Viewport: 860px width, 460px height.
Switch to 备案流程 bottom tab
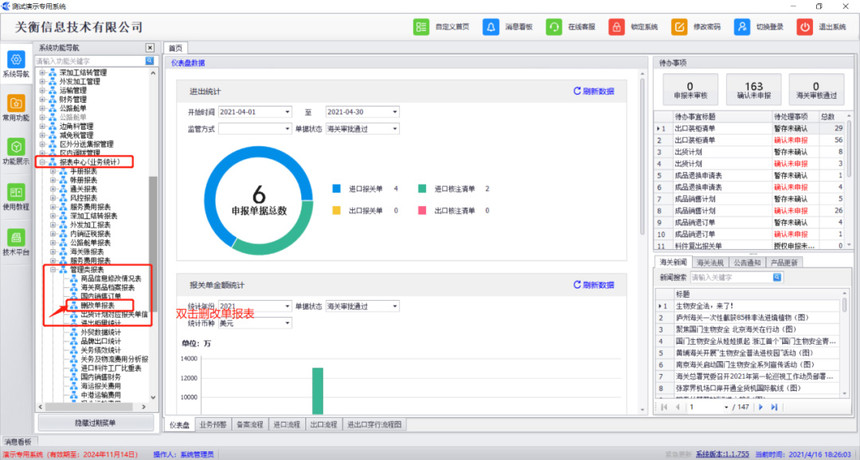pyautogui.click(x=250, y=424)
